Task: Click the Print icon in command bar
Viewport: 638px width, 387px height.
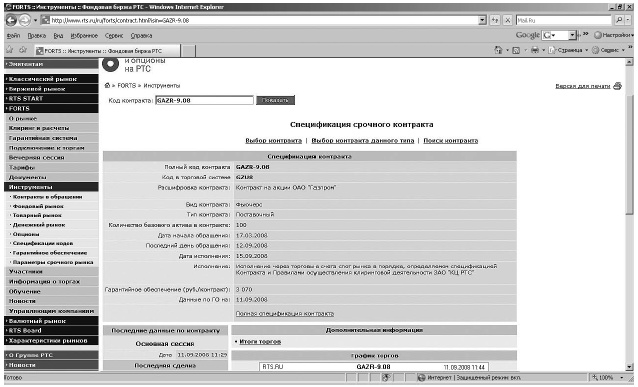Action: (535, 50)
